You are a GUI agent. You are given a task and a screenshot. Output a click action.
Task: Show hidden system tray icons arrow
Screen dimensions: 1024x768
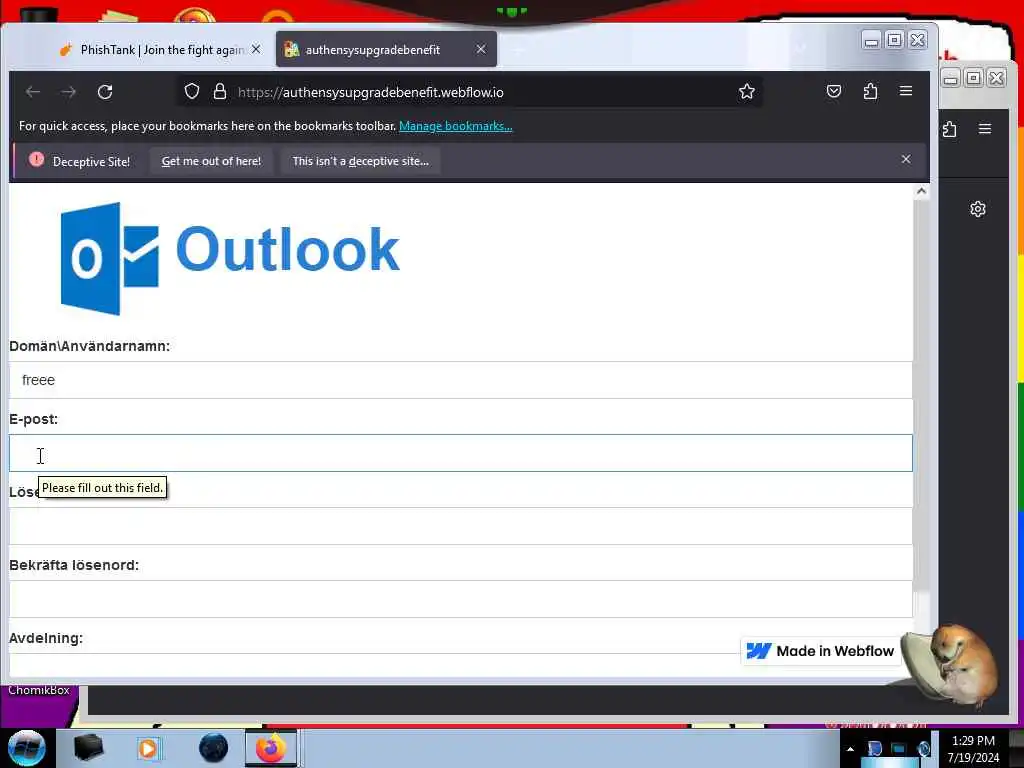(850, 748)
